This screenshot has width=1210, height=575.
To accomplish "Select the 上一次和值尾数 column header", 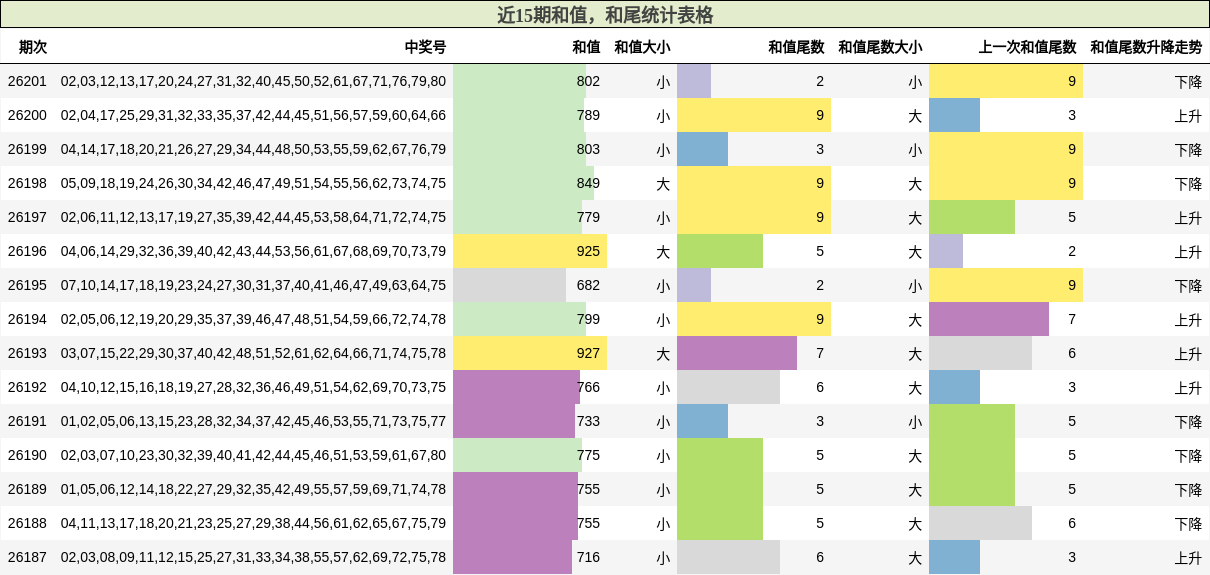I will pyautogui.click(x=1027, y=47).
